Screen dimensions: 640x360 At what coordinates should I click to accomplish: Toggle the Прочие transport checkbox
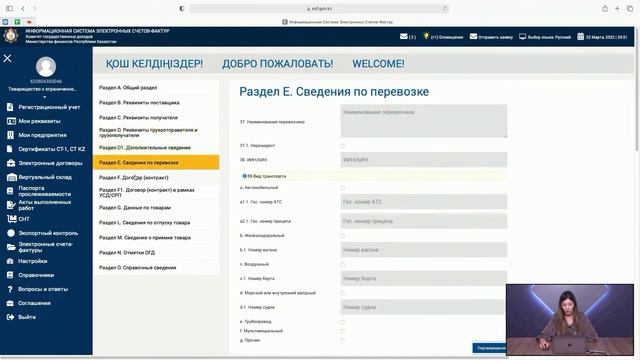(342, 340)
